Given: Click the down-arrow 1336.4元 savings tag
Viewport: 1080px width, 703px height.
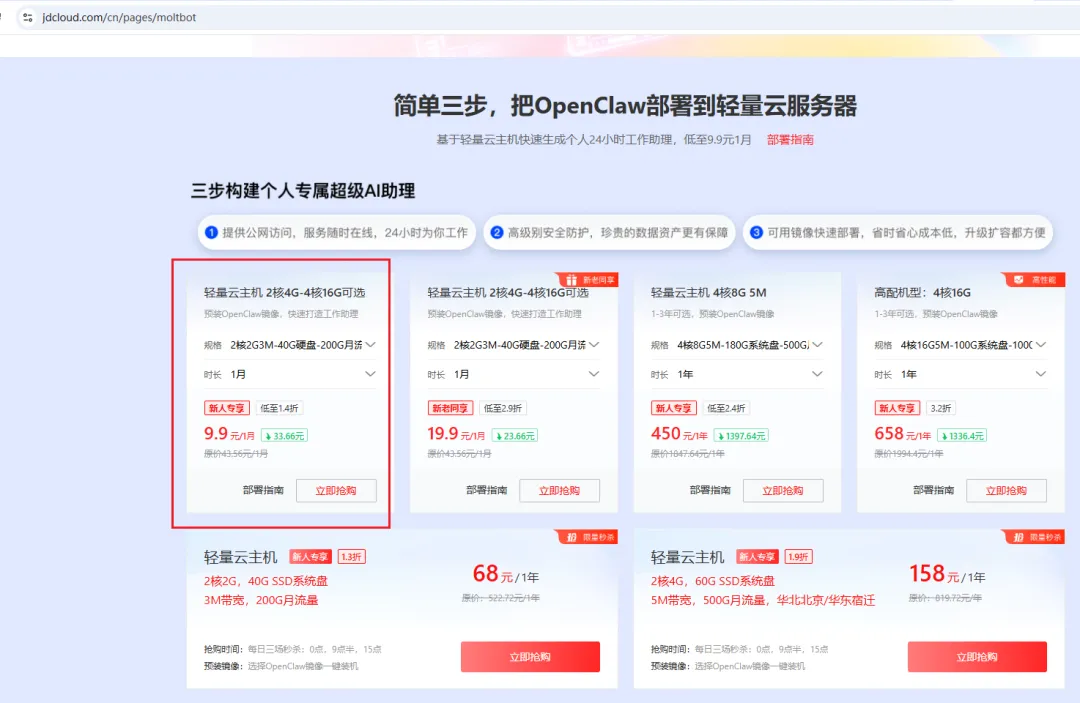Looking at the screenshot, I should coord(962,436).
